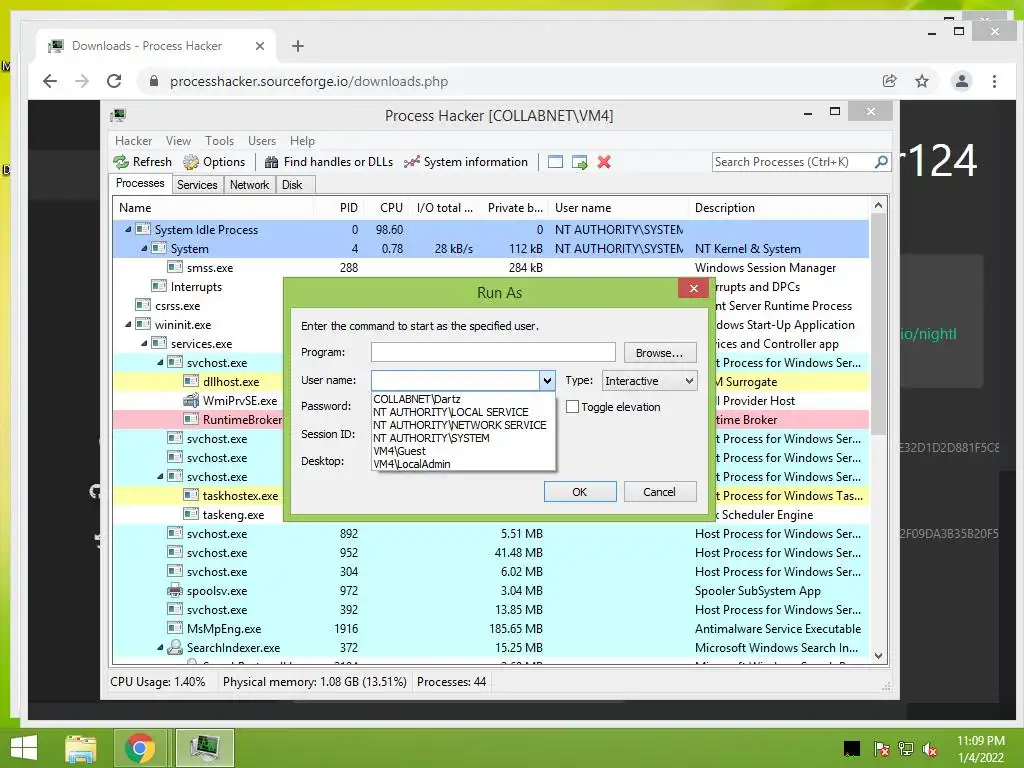This screenshot has width=1024, height=768.
Task: Click the Process Hacker title bar icon
Action: click(118, 116)
